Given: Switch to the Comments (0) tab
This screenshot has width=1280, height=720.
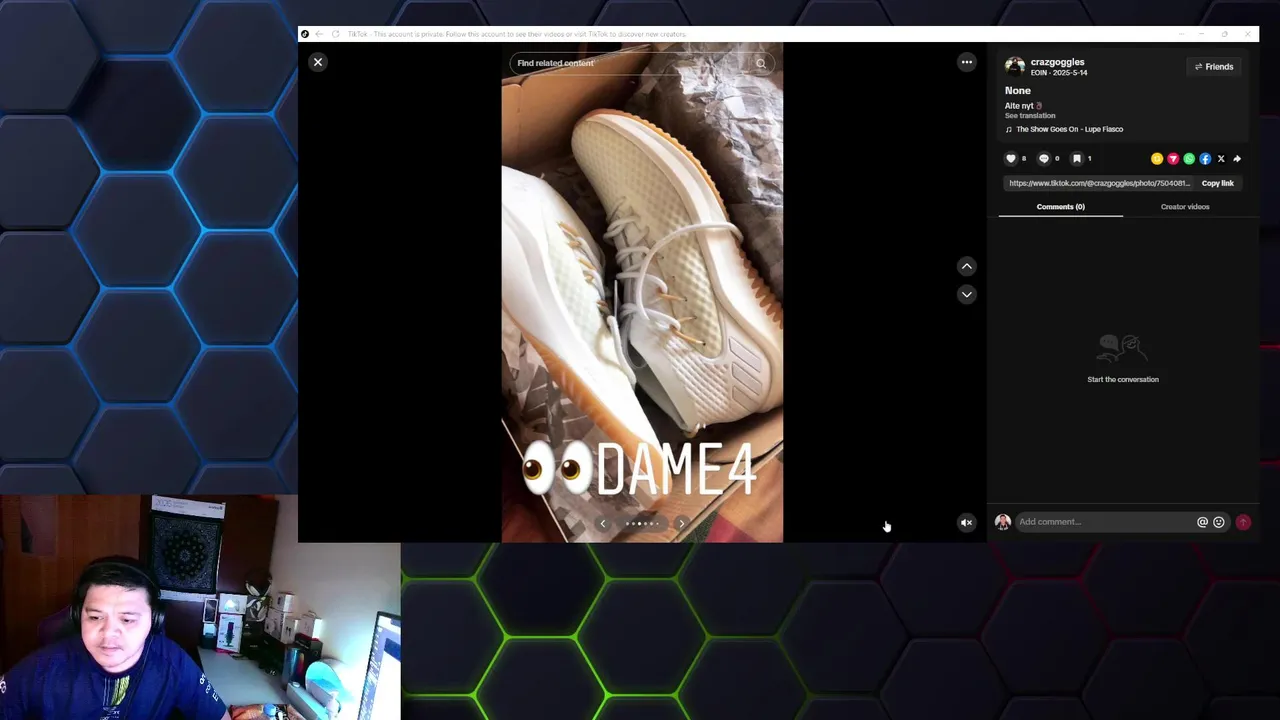Looking at the screenshot, I should (1060, 207).
